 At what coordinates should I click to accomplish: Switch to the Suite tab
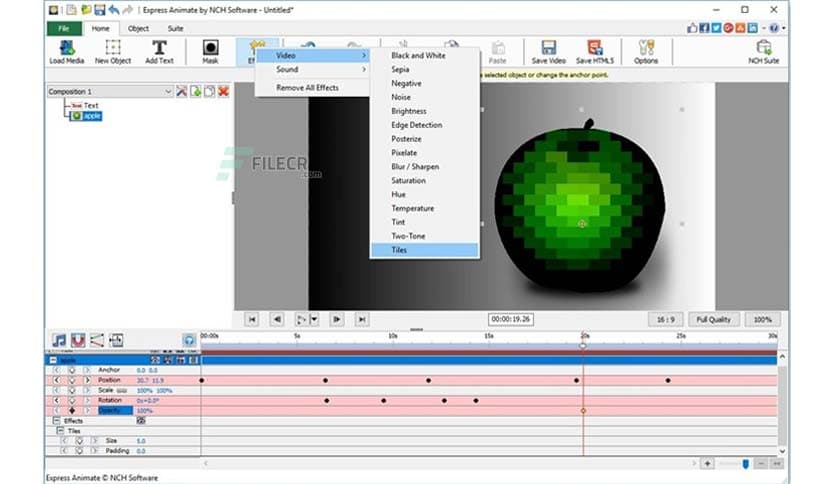(x=175, y=28)
